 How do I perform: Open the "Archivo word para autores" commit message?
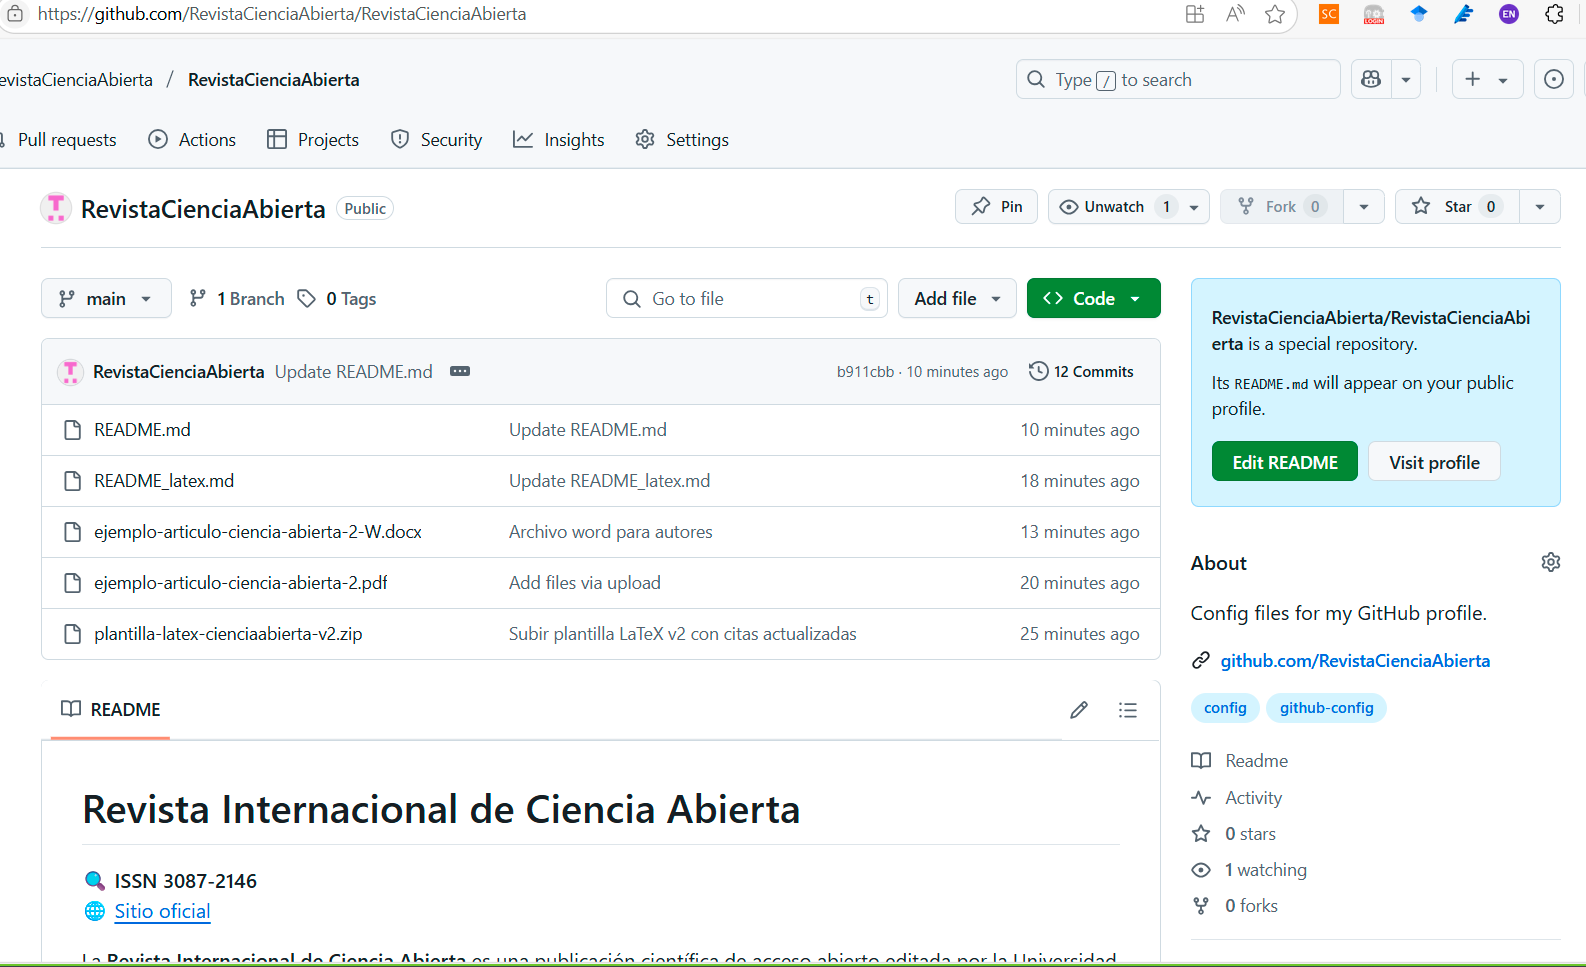[611, 531]
